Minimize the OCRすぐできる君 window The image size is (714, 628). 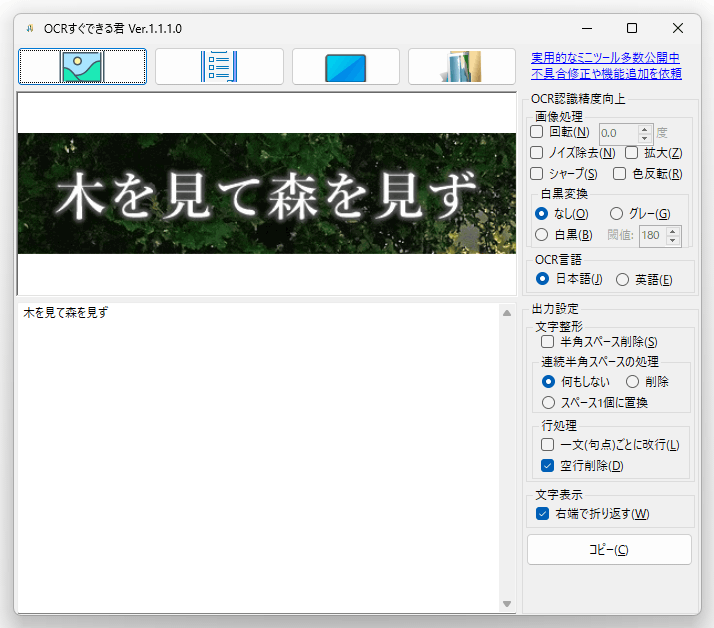click(x=587, y=28)
